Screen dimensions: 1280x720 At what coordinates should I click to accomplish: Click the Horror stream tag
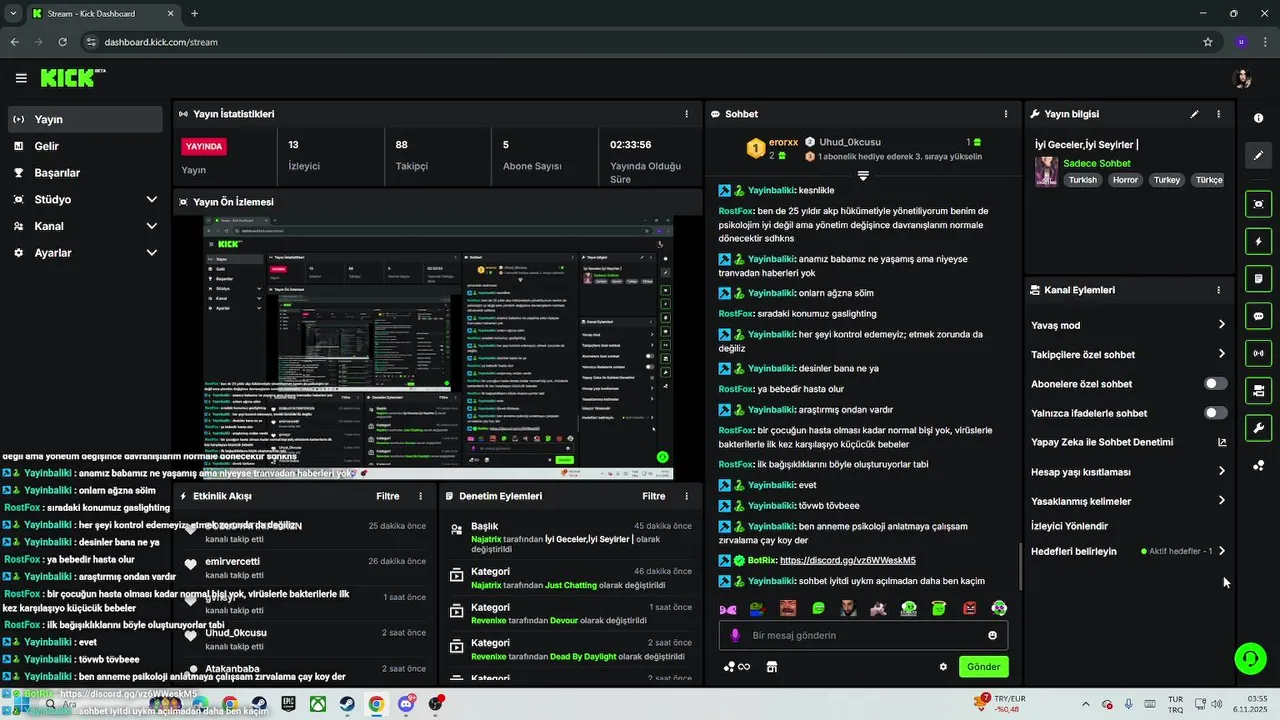click(1125, 180)
